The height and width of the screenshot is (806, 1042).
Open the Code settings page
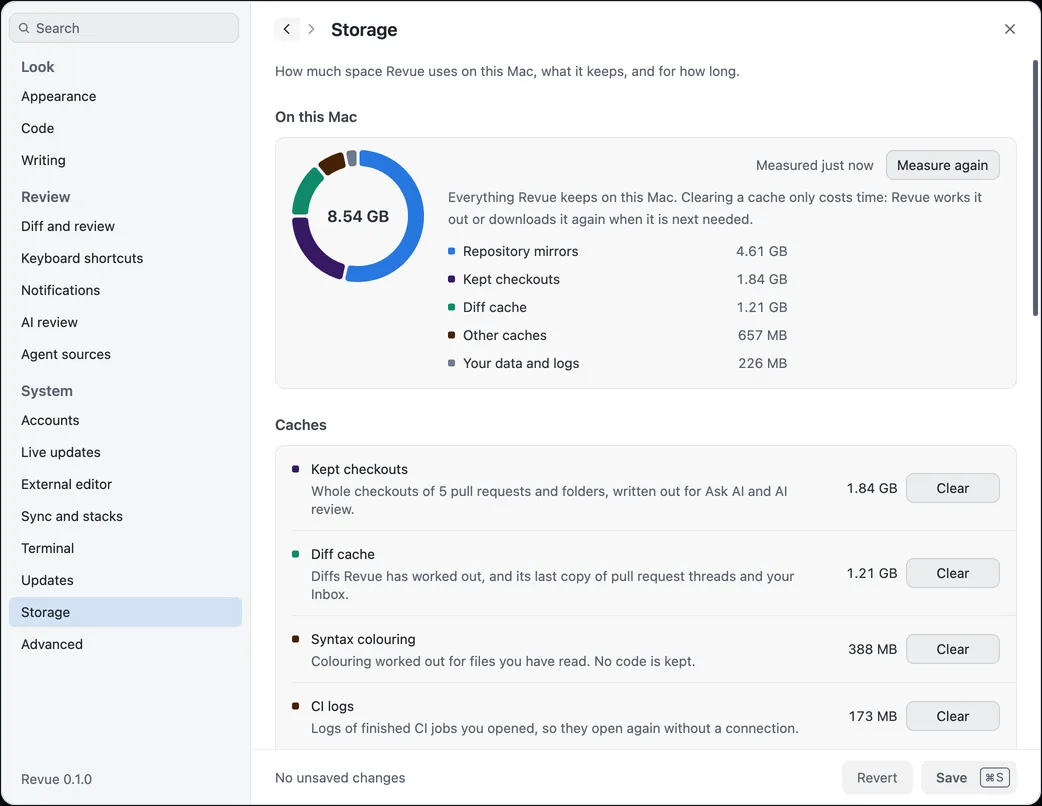(126, 128)
